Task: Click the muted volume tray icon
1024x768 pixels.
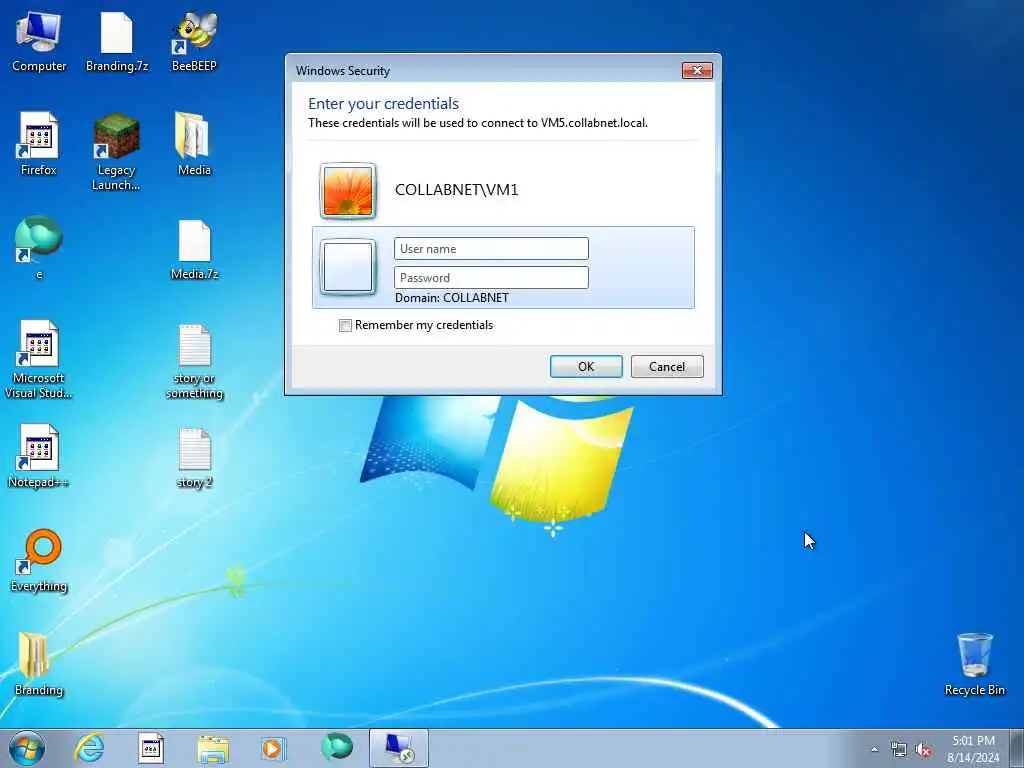Action: (x=923, y=750)
